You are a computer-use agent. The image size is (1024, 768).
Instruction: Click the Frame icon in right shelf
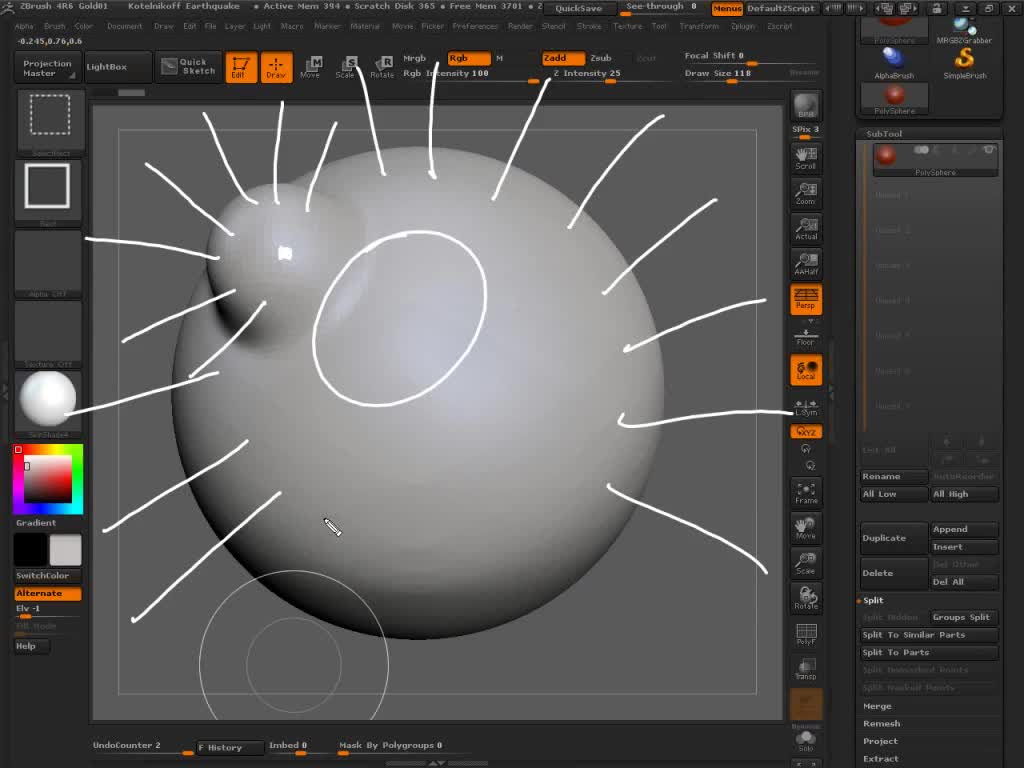point(806,493)
